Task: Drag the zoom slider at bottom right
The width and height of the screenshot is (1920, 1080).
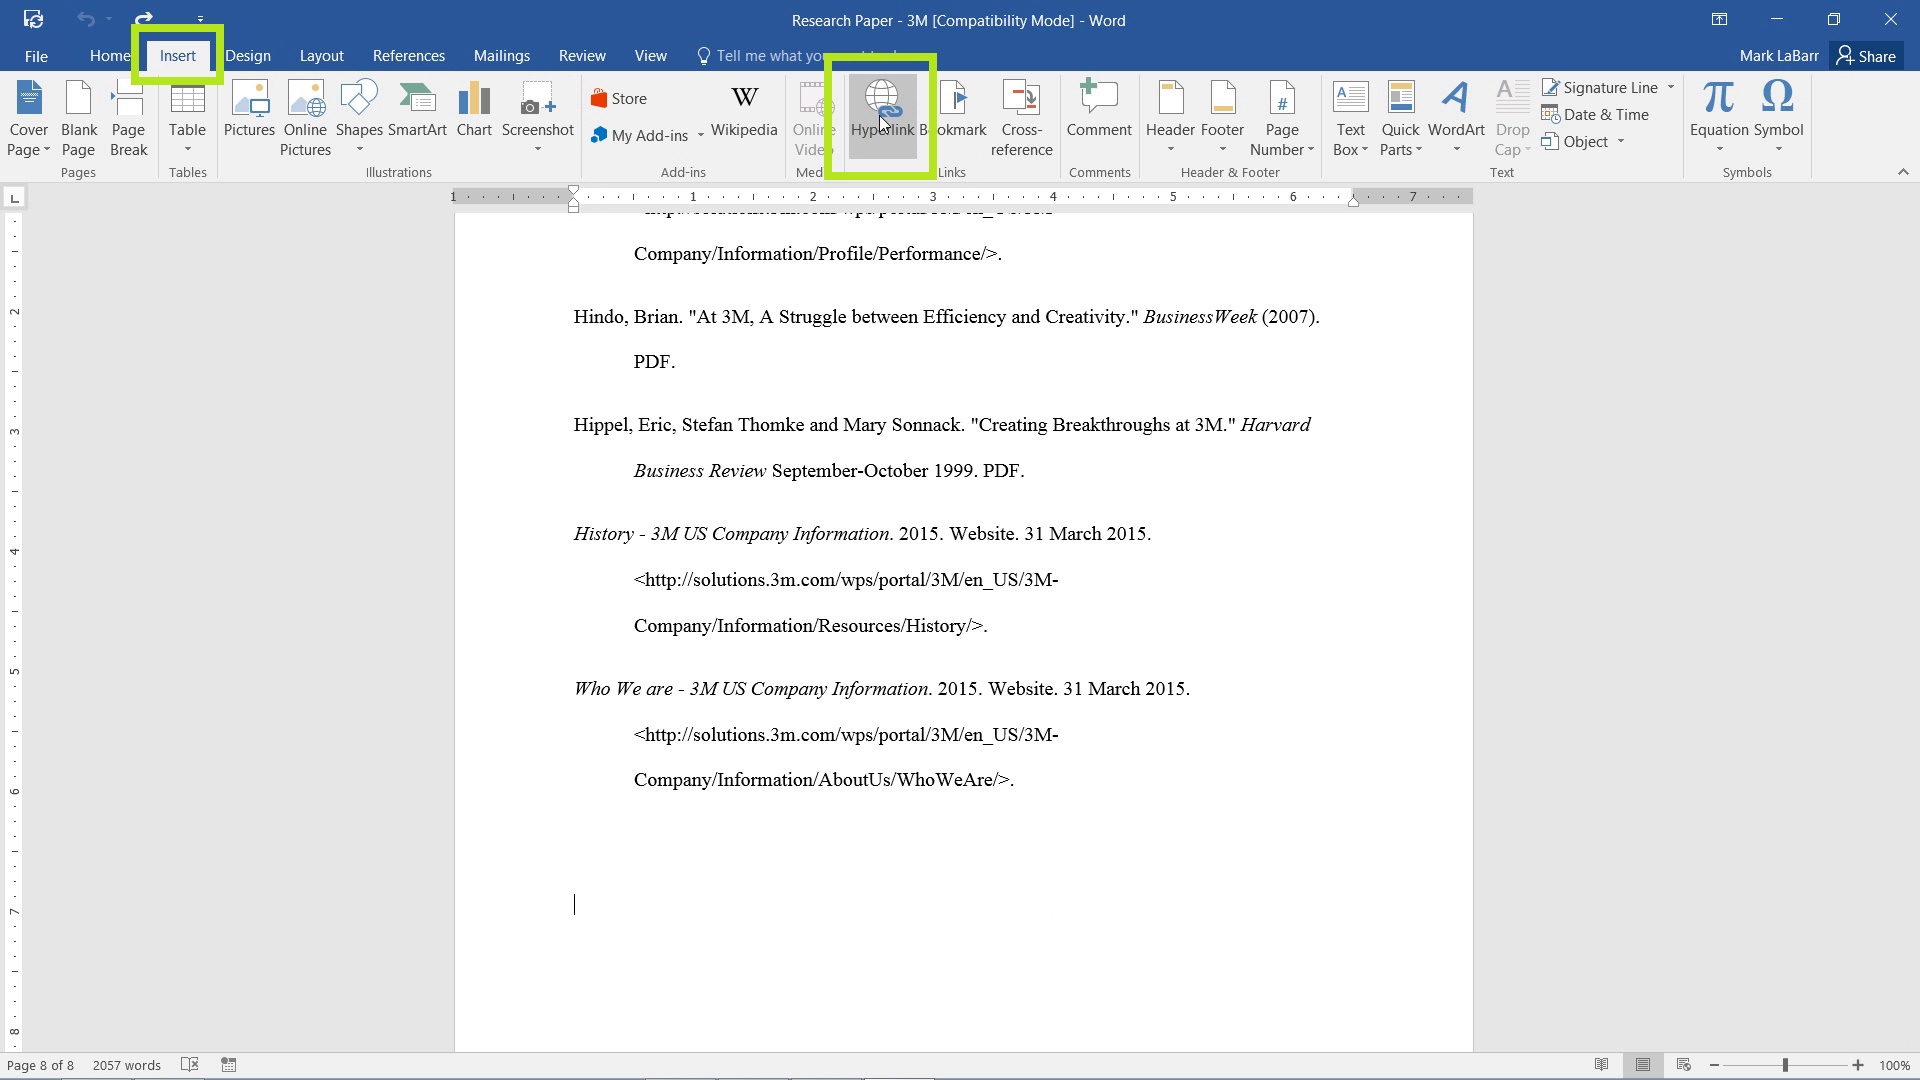Action: point(1788,1065)
